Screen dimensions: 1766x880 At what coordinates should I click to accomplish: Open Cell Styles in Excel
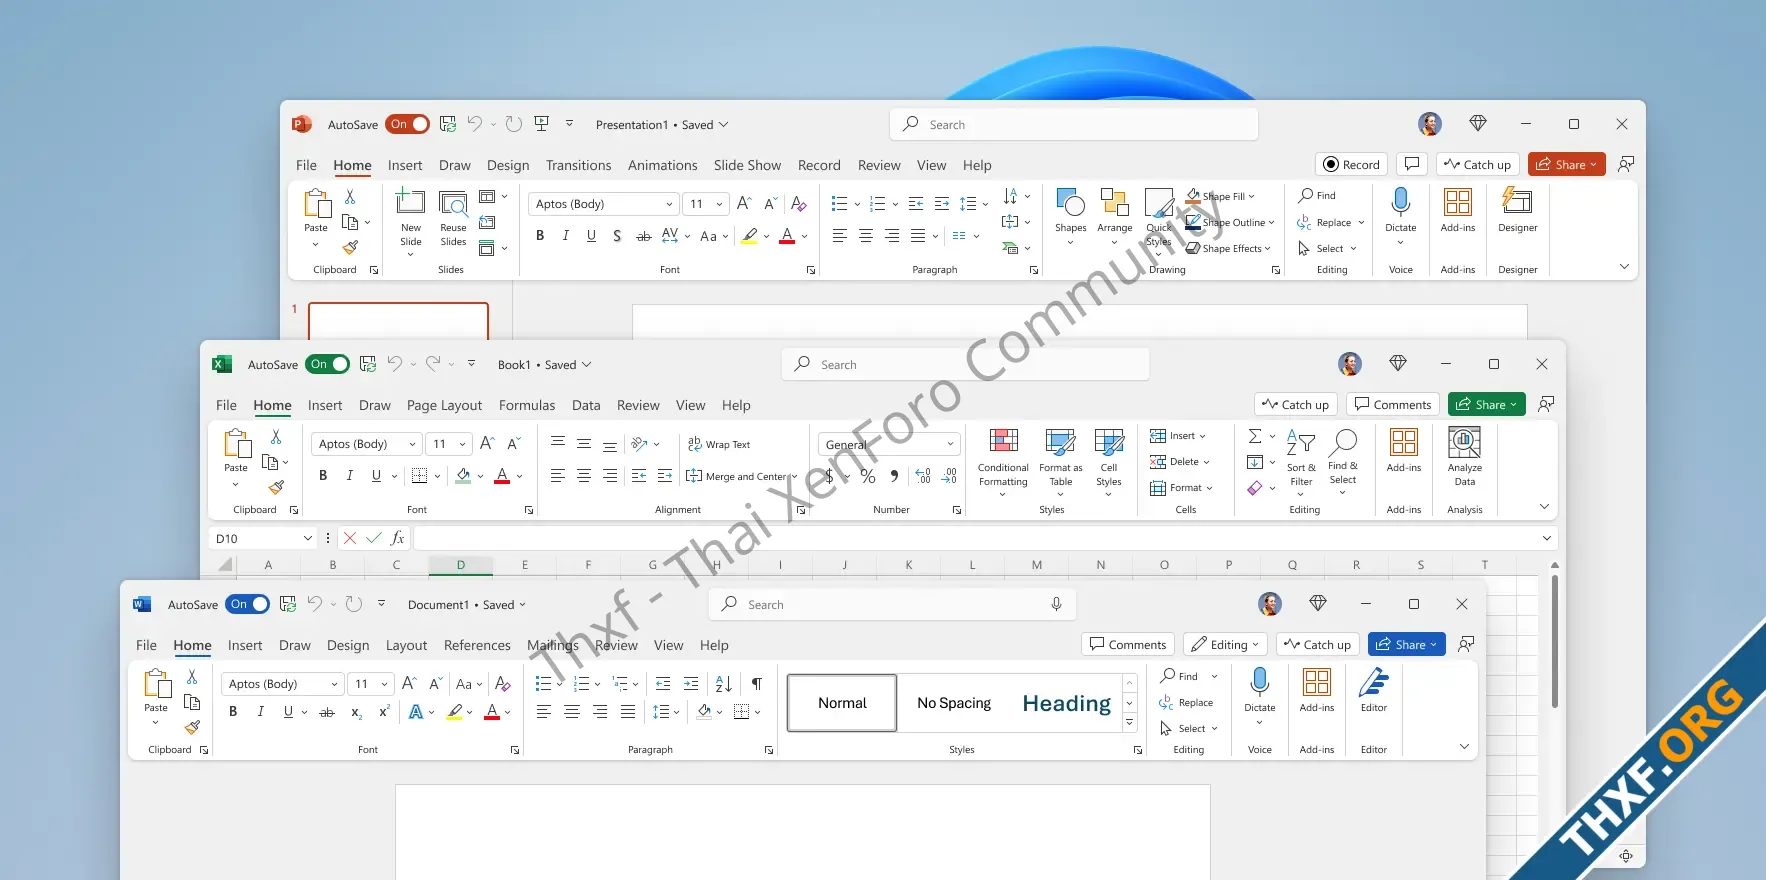[1109, 461]
